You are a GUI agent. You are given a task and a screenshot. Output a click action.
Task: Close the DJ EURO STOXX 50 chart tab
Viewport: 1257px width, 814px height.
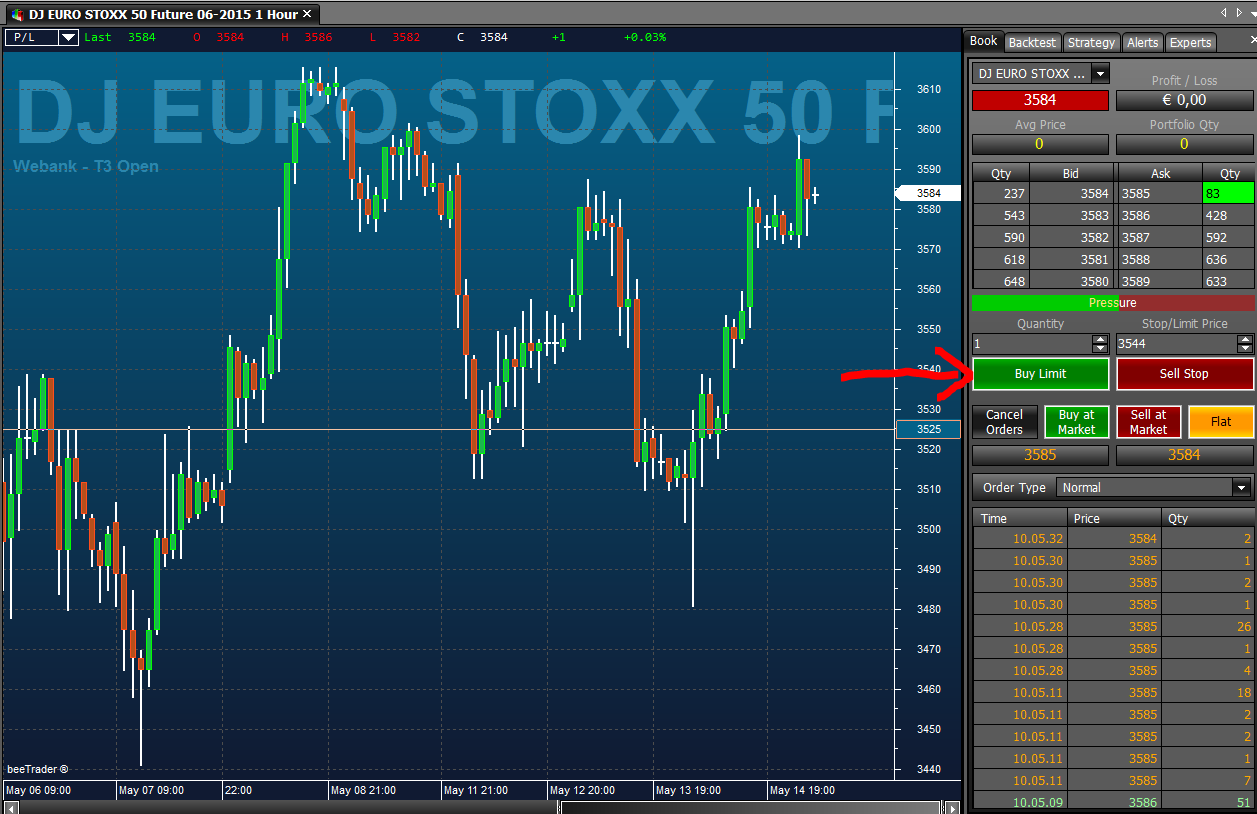click(x=307, y=14)
